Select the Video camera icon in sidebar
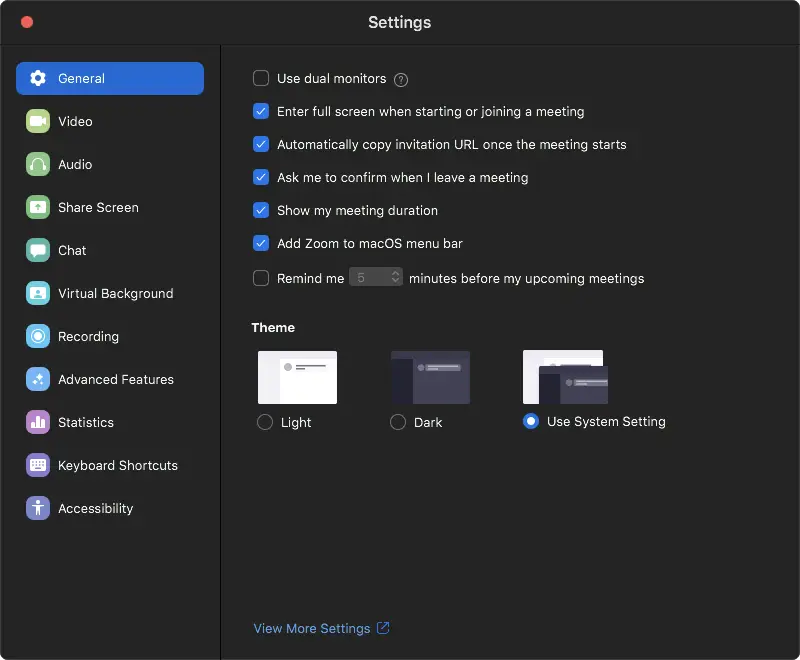This screenshot has width=800, height=660. coord(37,121)
